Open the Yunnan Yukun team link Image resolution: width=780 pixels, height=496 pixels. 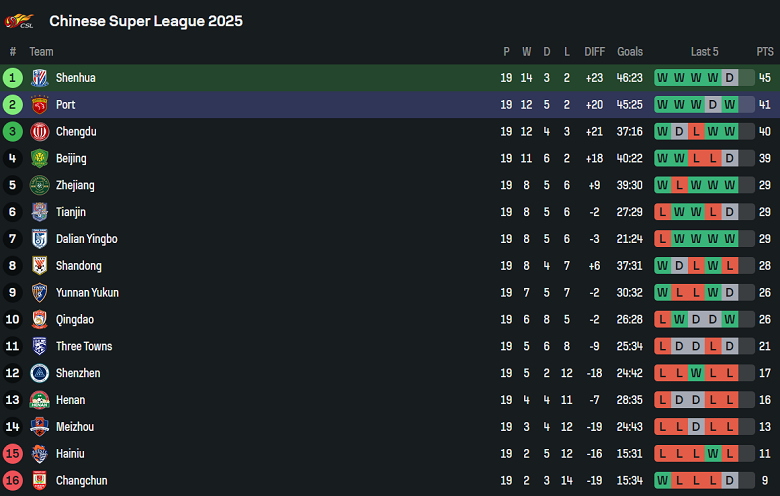pyautogui.click(x=87, y=293)
